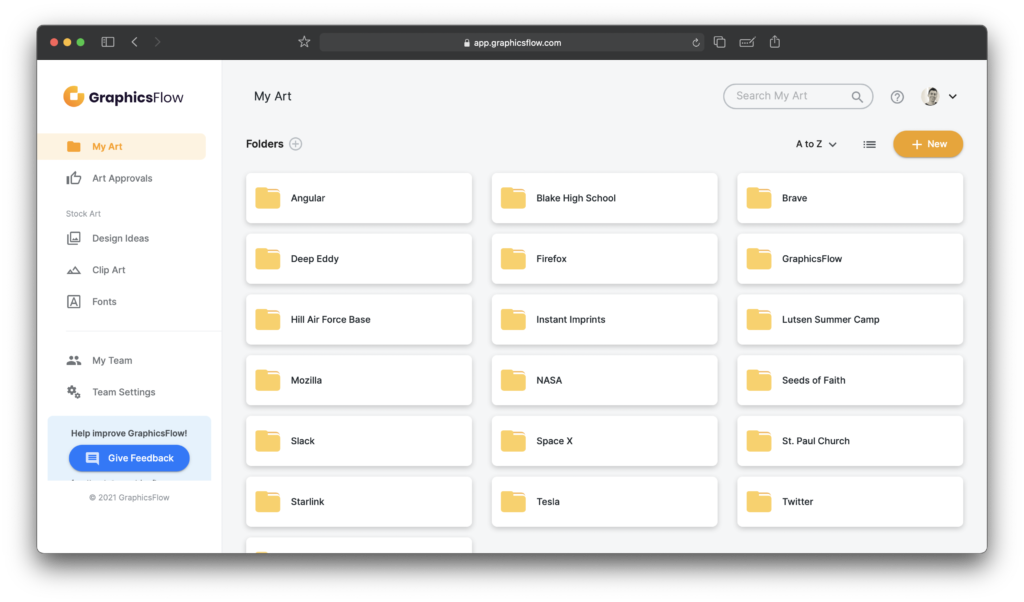Click the Design Ideas icon
The height and width of the screenshot is (602, 1024).
coord(74,238)
